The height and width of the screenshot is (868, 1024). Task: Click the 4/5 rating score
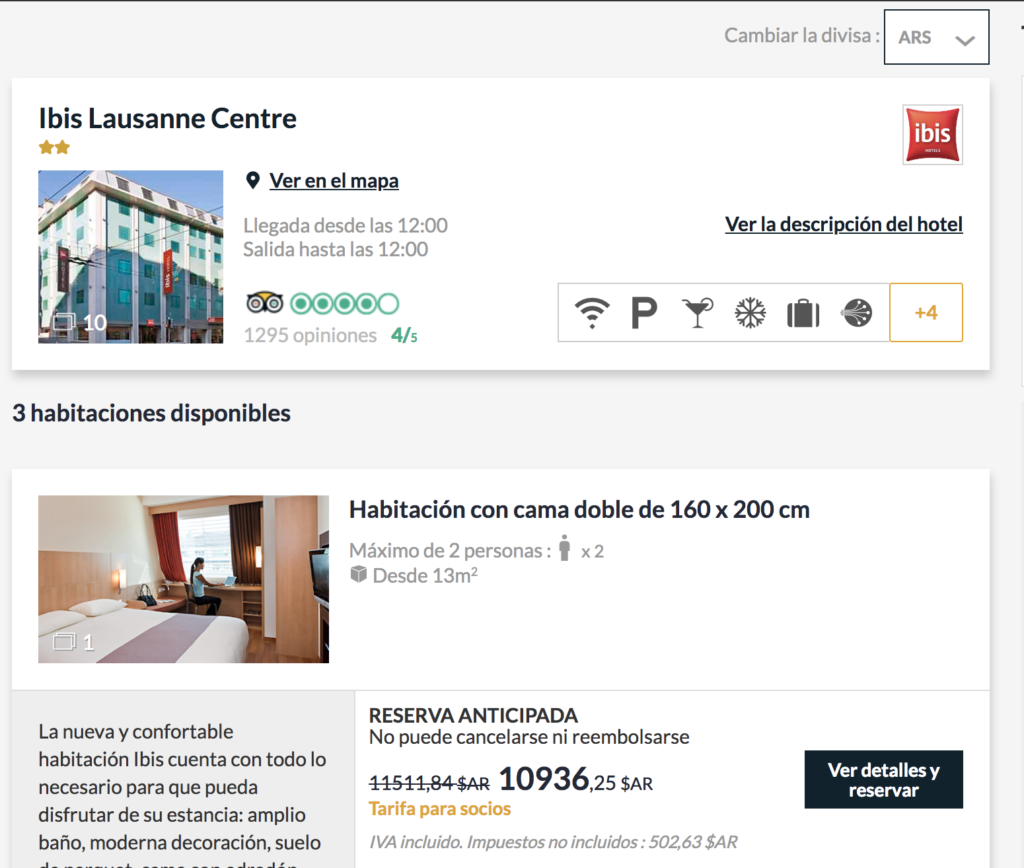404,335
